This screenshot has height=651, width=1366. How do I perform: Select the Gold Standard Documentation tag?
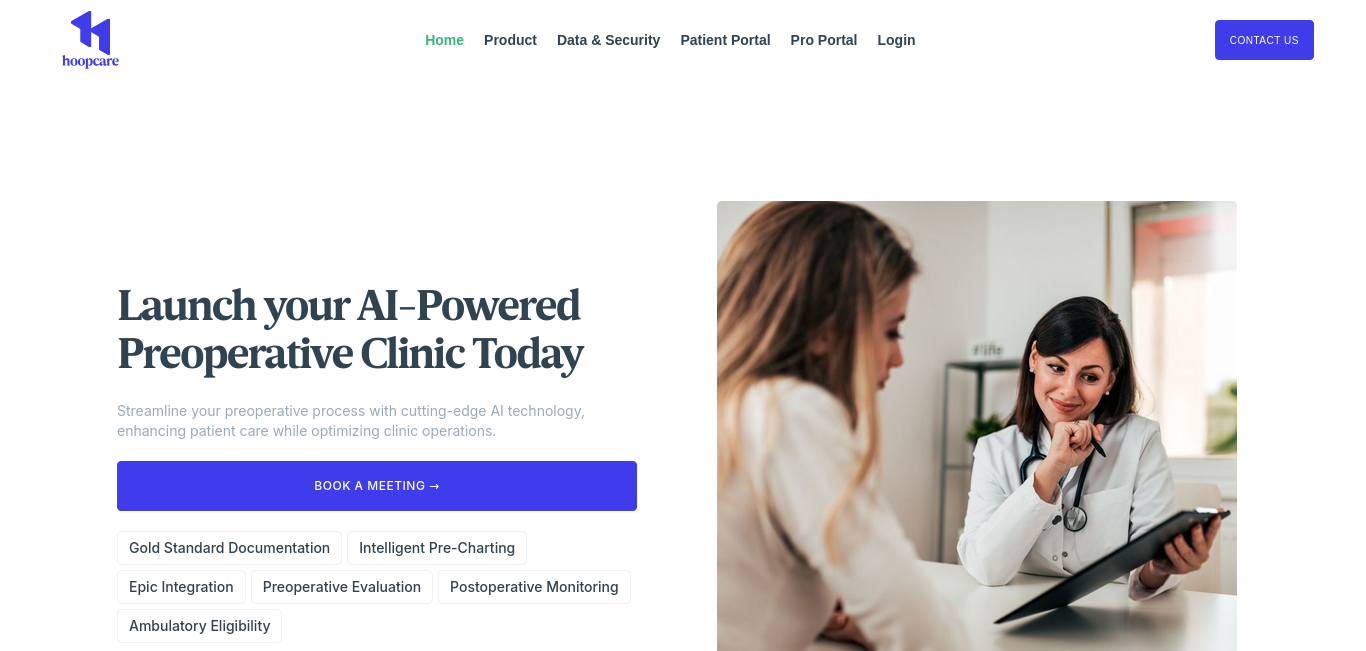click(x=229, y=548)
